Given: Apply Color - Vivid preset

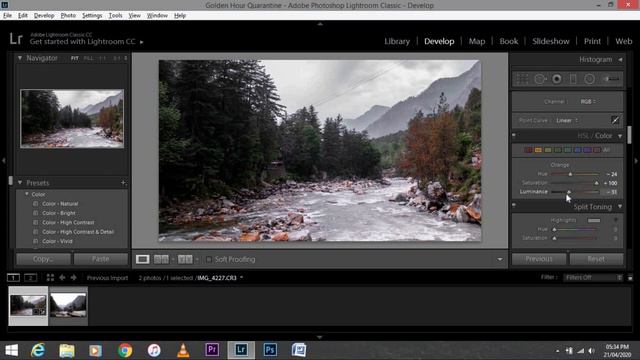Looking at the screenshot, I should (57, 241).
